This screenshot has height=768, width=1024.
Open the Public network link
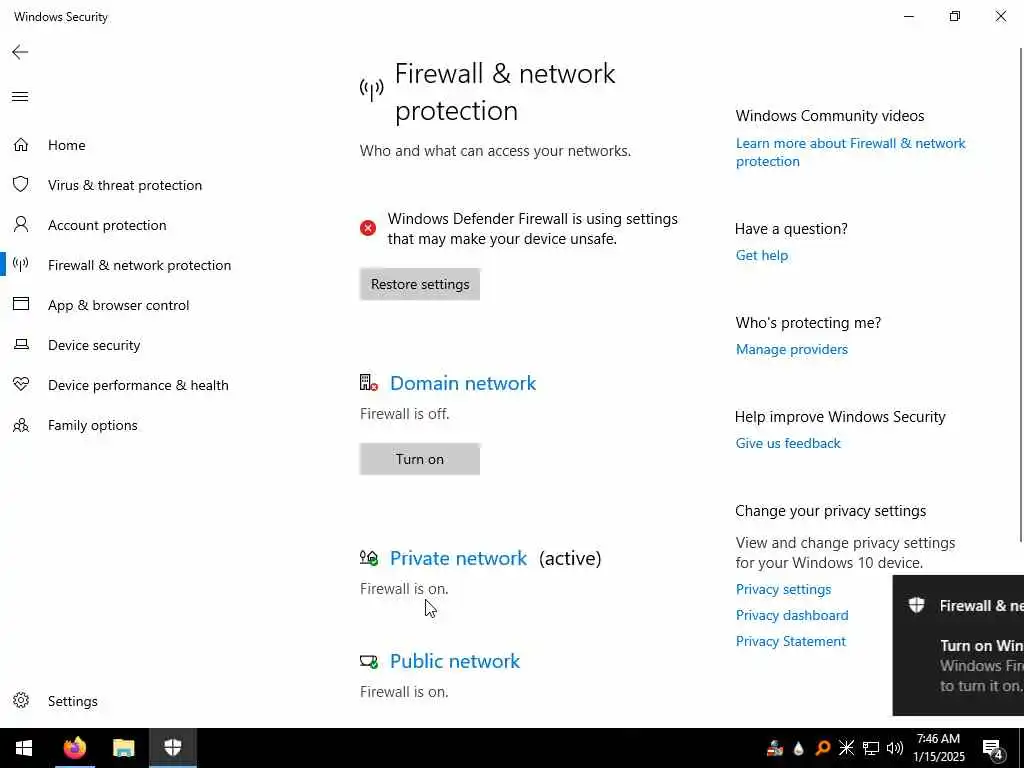[454, 661]
